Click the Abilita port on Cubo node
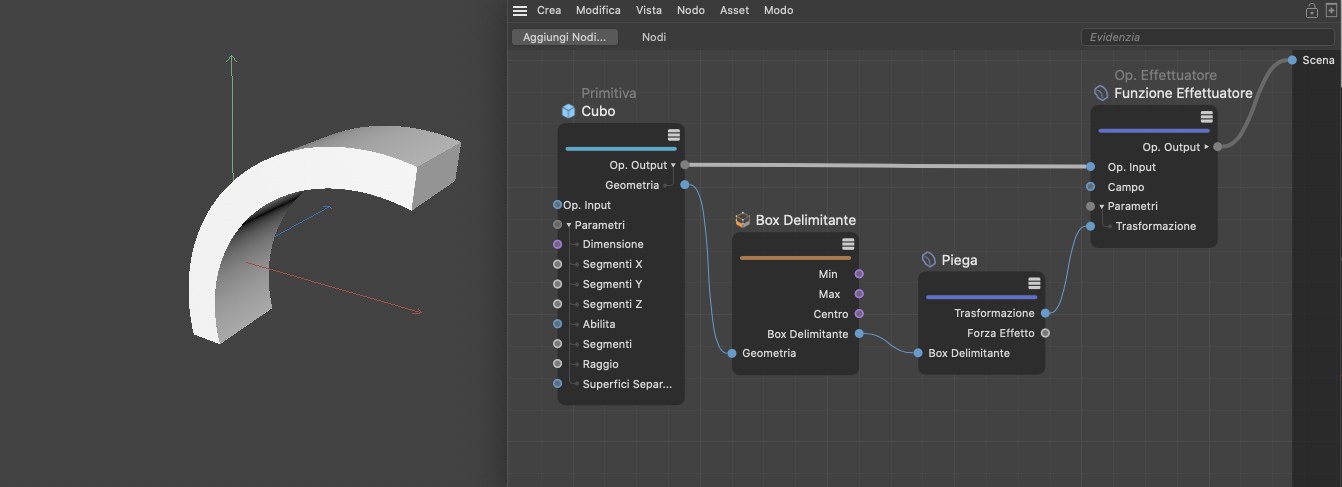Viewport: 1342px width, 487px height. pyautogui.click(x=558, y=324)
